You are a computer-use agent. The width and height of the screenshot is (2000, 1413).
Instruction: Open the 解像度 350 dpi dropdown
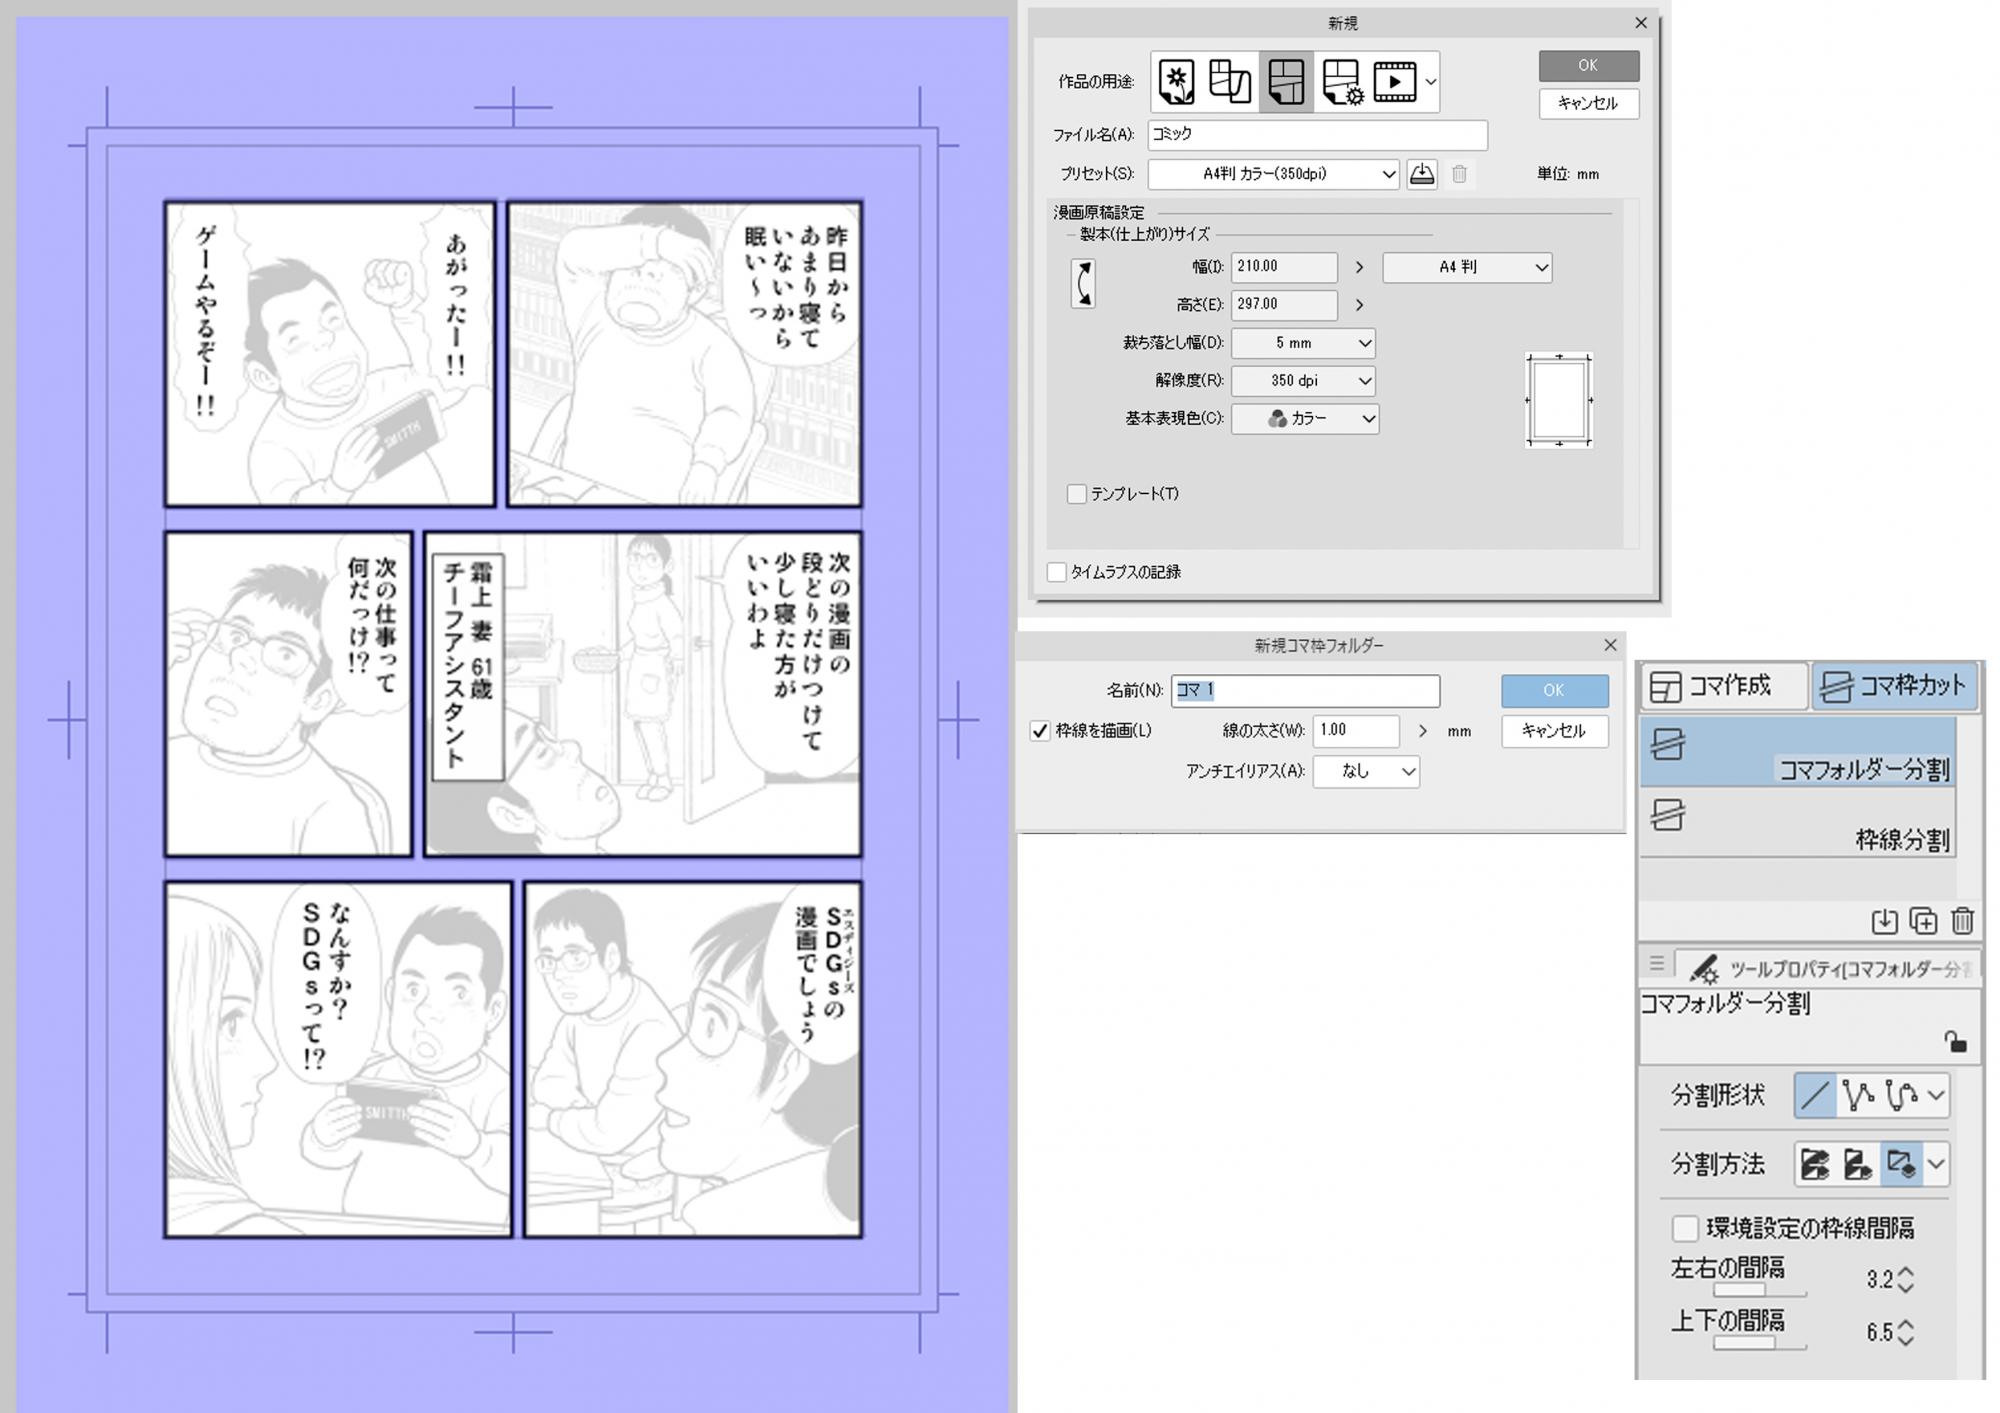coord(1304,381)
